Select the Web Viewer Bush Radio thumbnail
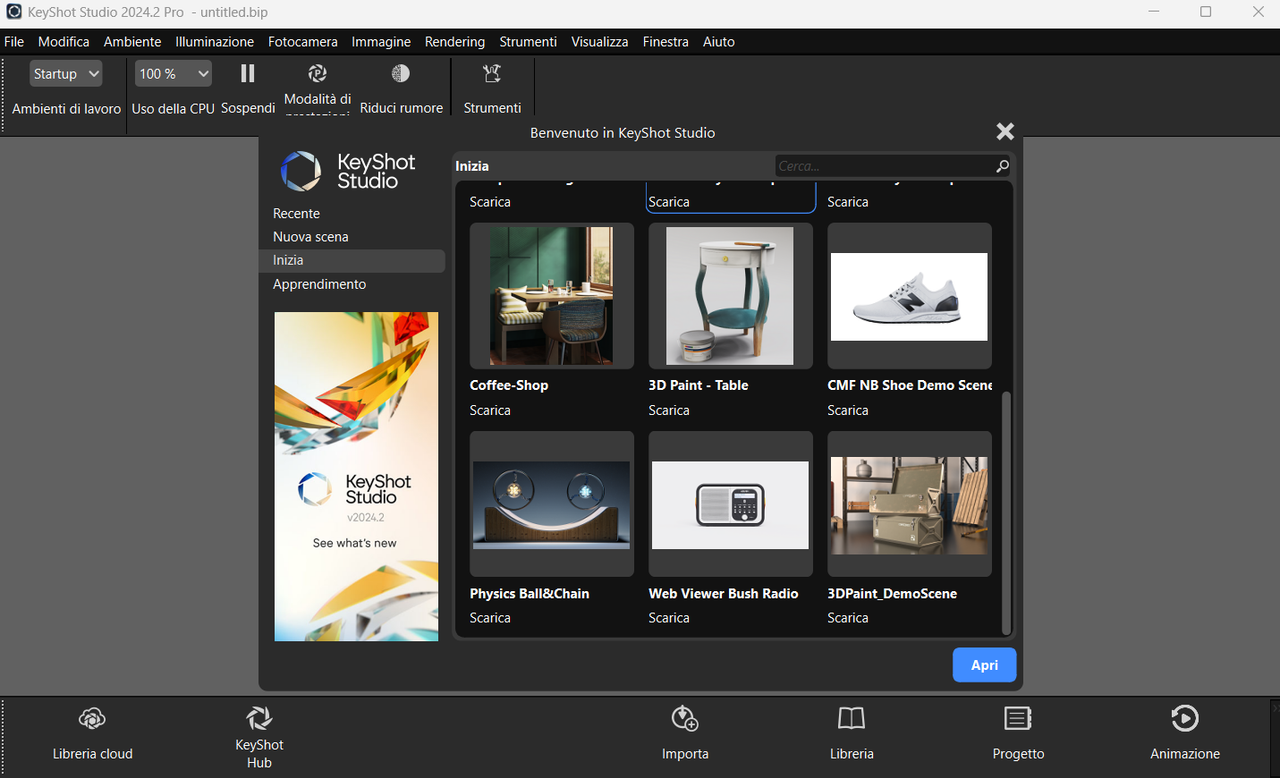The width and height of the screenshot is (1280, 778). pyautogui.click(x=730, y=504)
